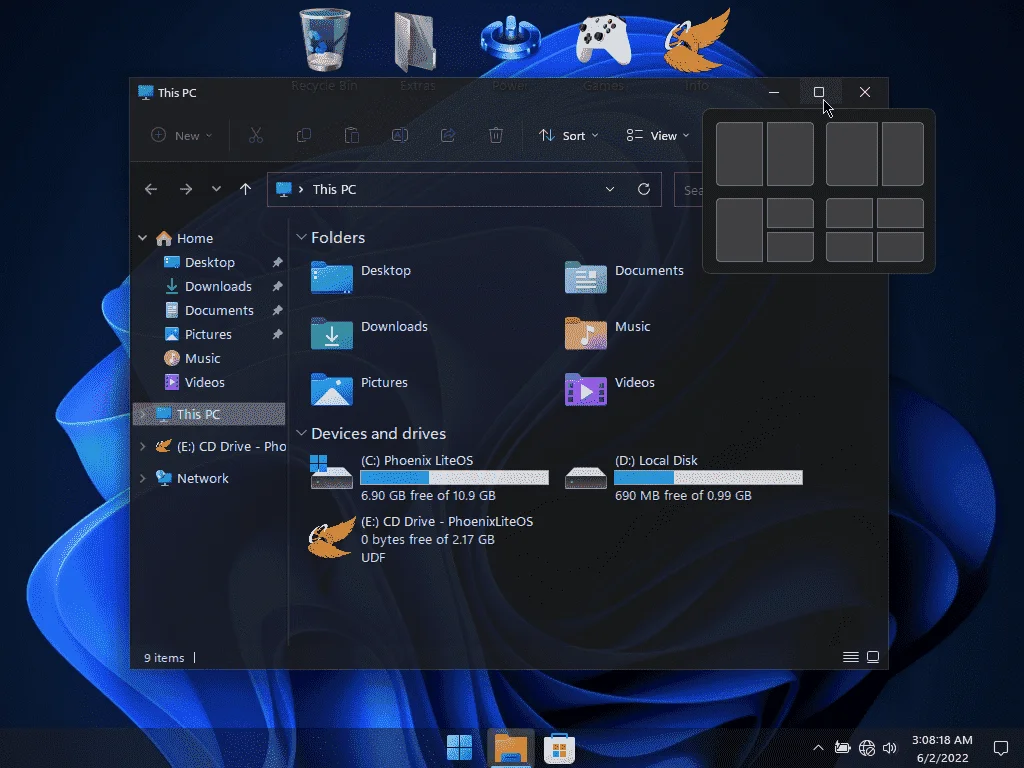Click the Search box

(x=688, y=190)
